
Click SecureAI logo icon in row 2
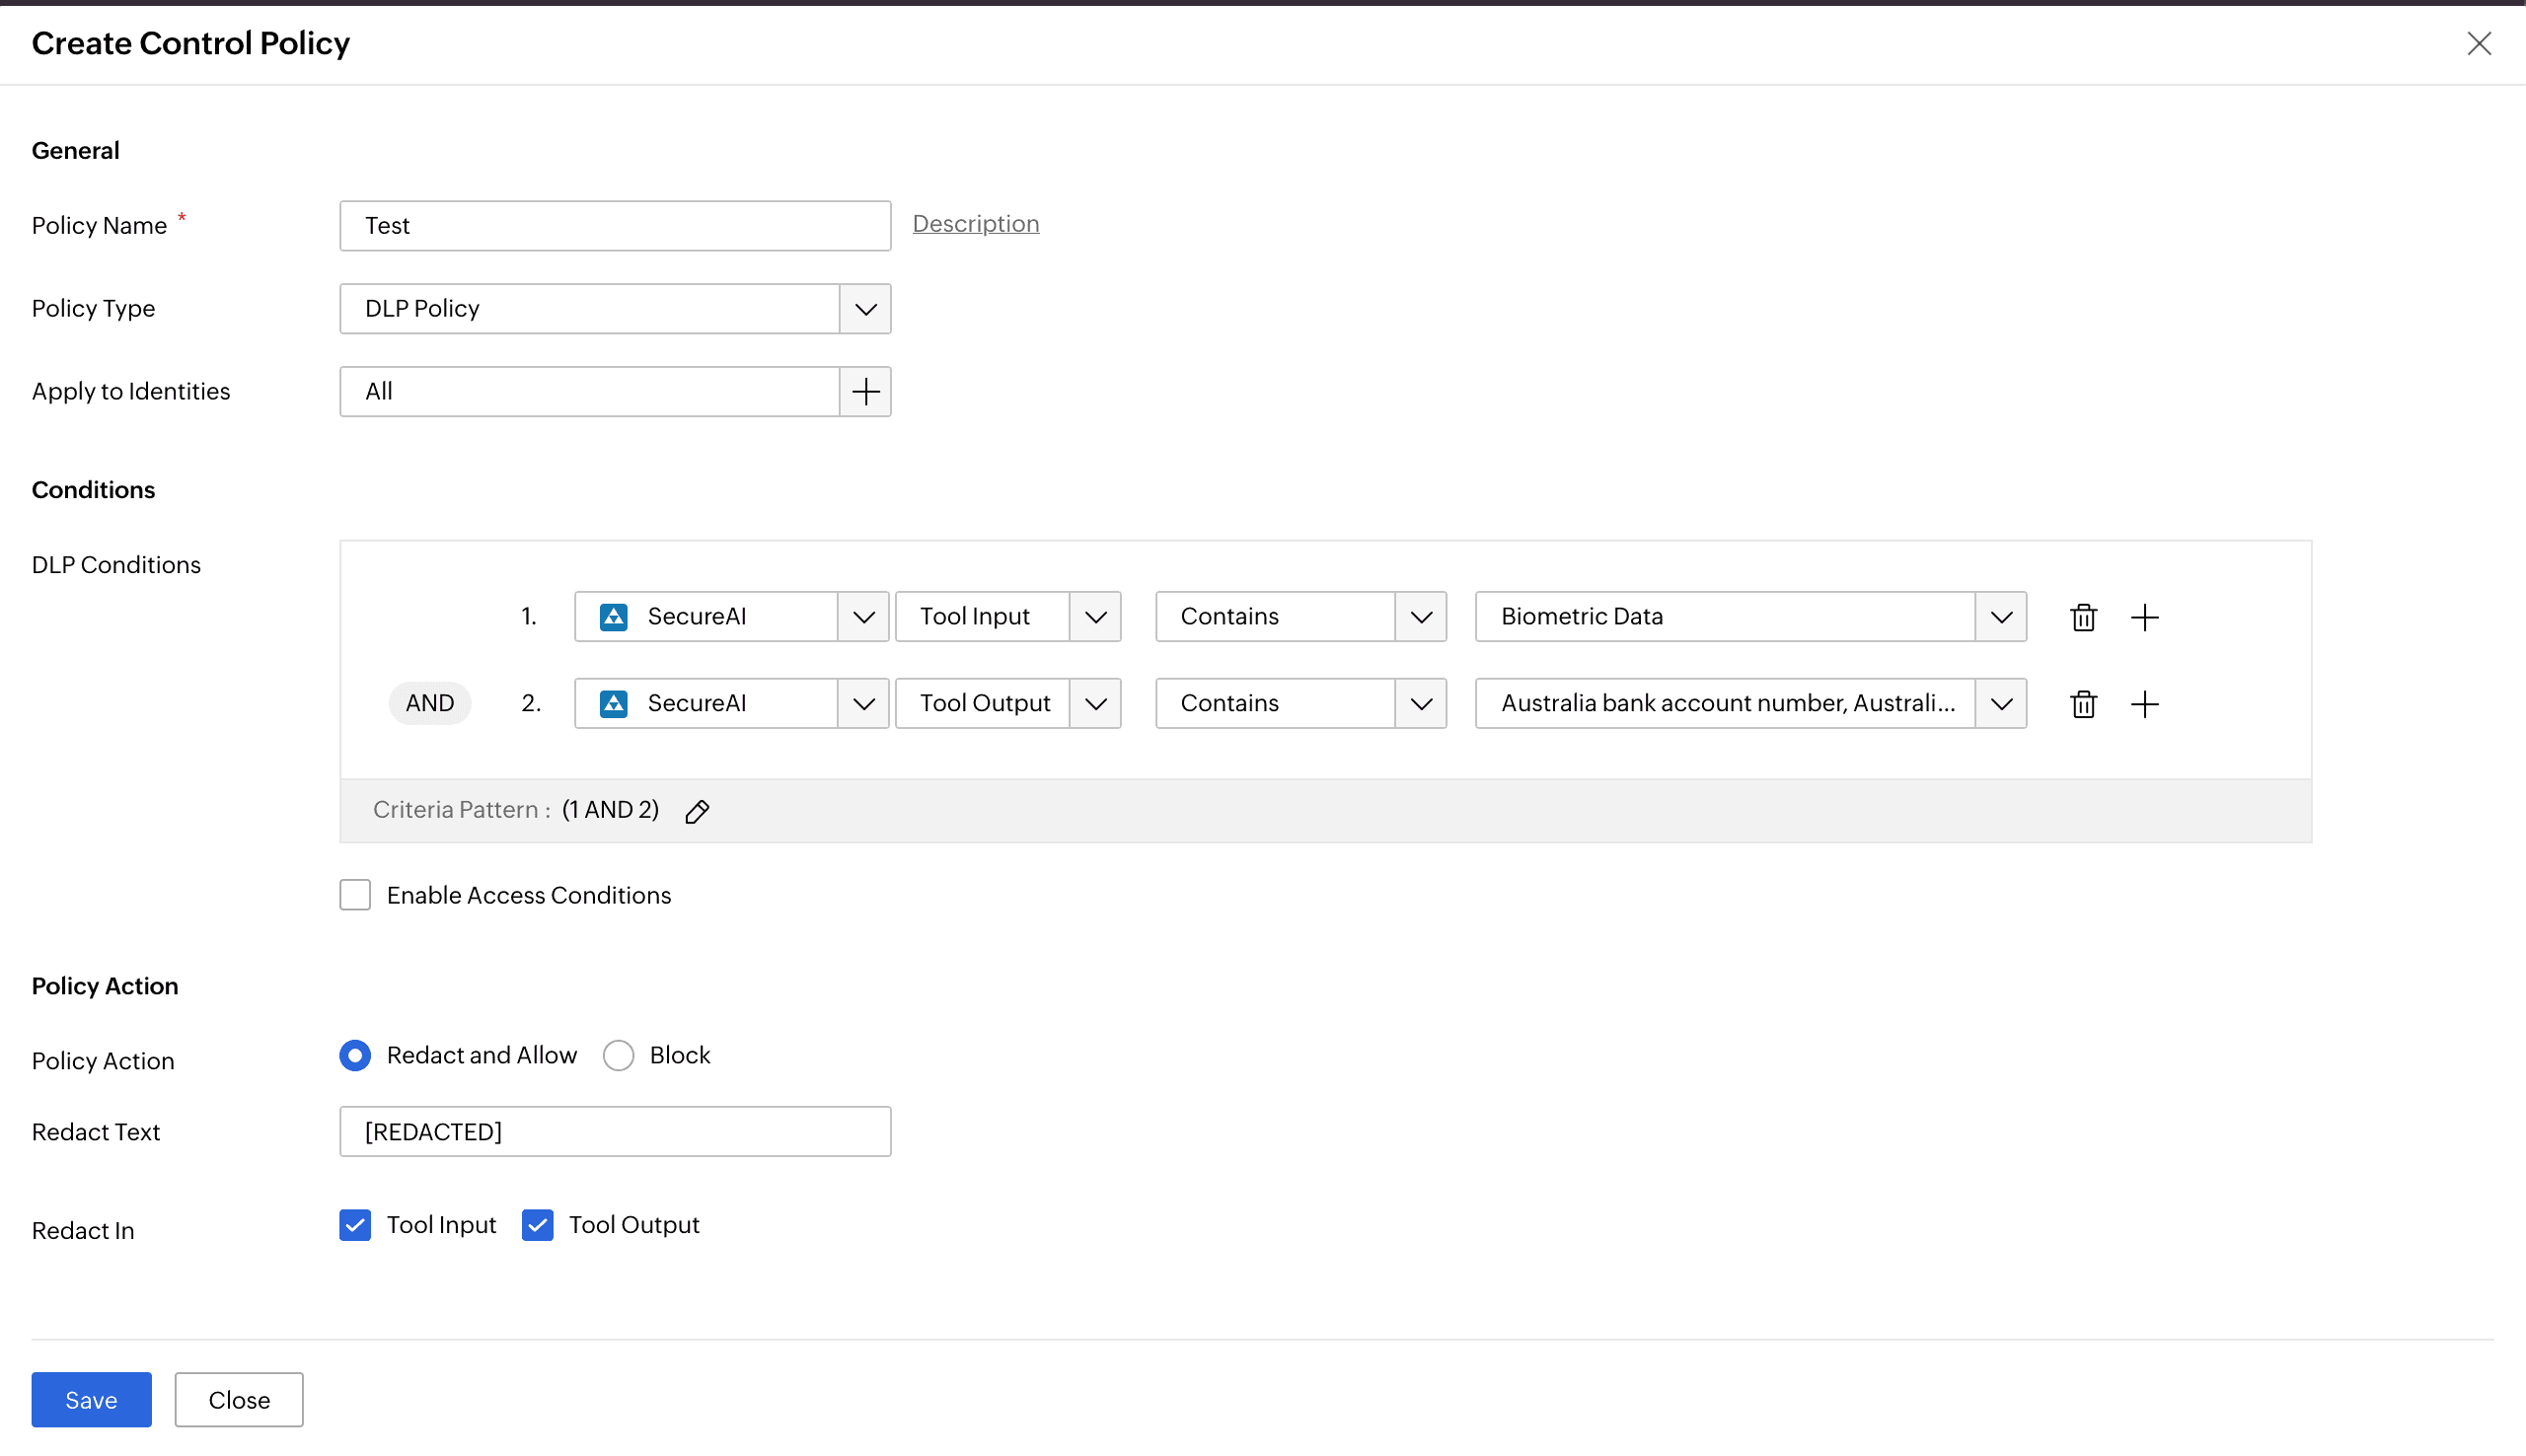613,704
